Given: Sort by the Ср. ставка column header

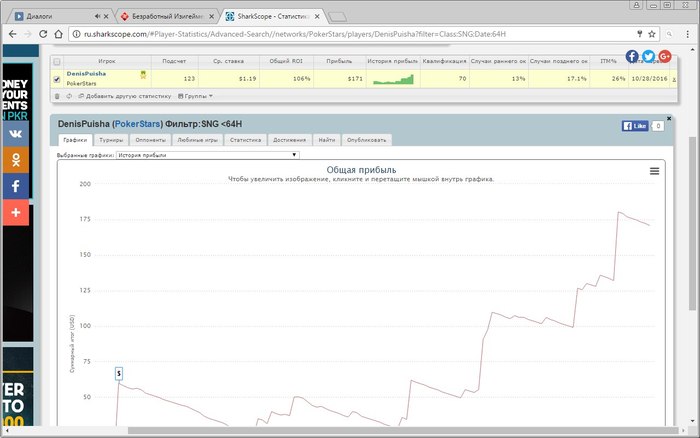Looking at the screenshot, I should click(229, 61).
